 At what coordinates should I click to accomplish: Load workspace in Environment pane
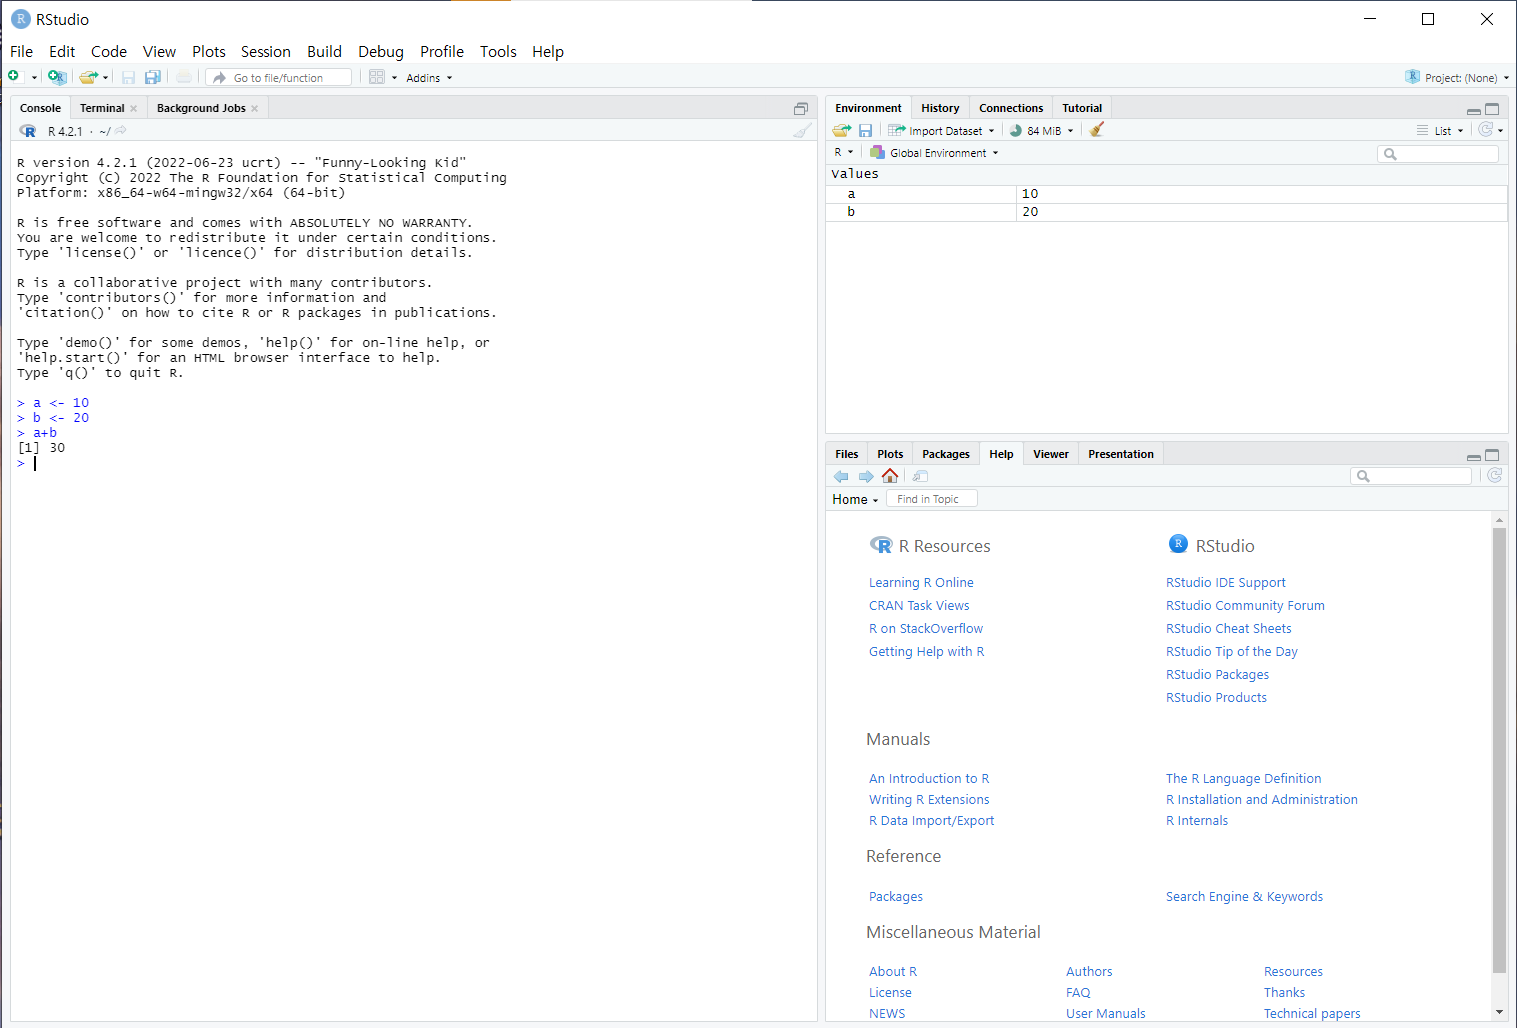click(x=842, y=130)
